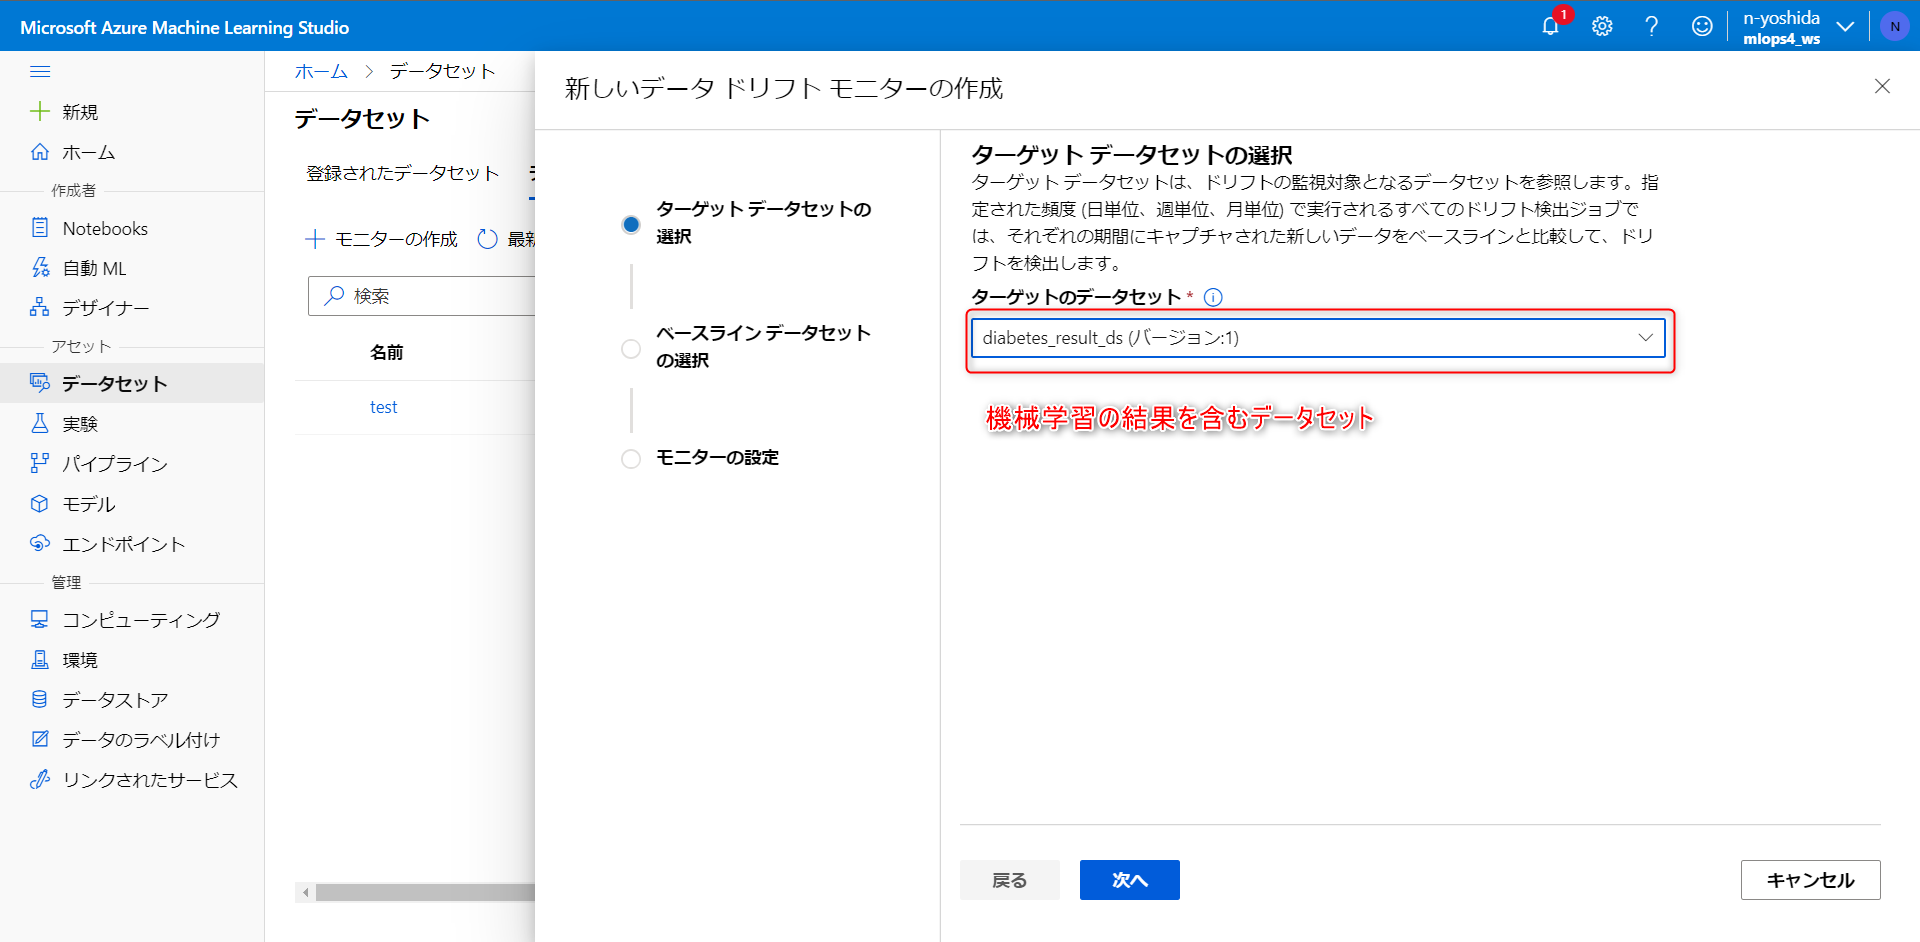Viewport: 1920px width, 942px height.
Task: Click the パイプライン icon
Action: [40, 463]
